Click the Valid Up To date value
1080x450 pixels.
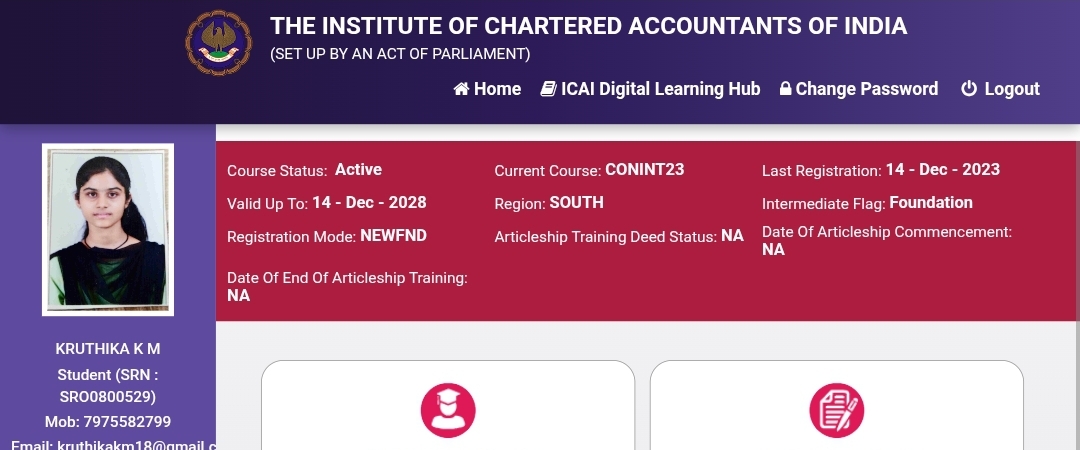pos(369,203)
